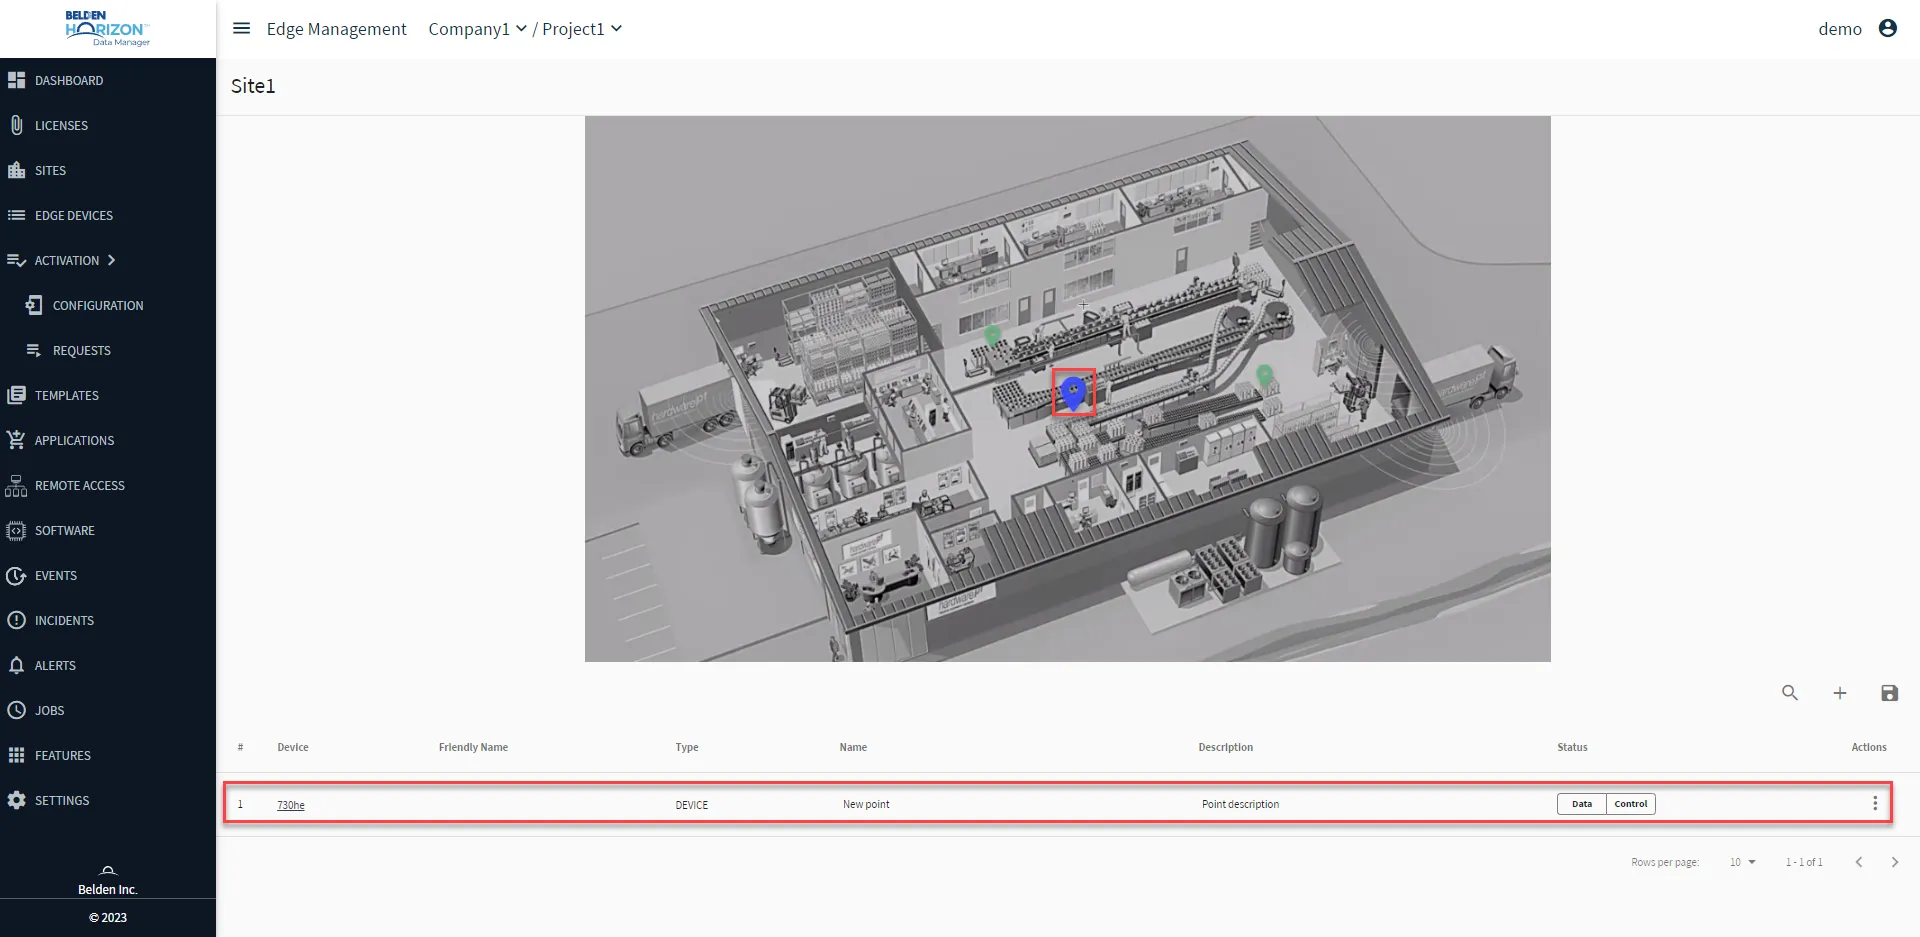This screenshot has height=937, width=1920.
Task: Open the hamburger navigation menu icon
Action: [241, 29]
